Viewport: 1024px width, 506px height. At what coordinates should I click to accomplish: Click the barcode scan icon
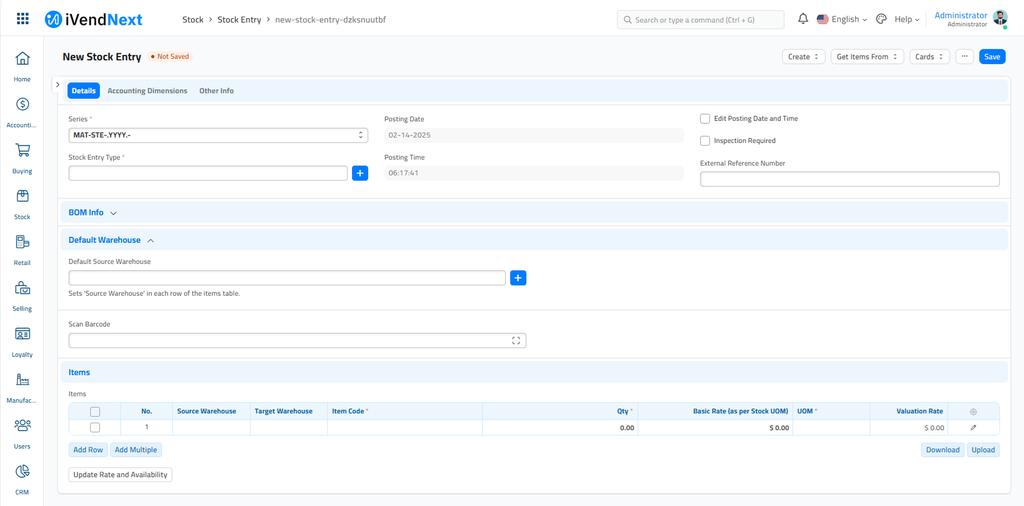click(516, 341)
